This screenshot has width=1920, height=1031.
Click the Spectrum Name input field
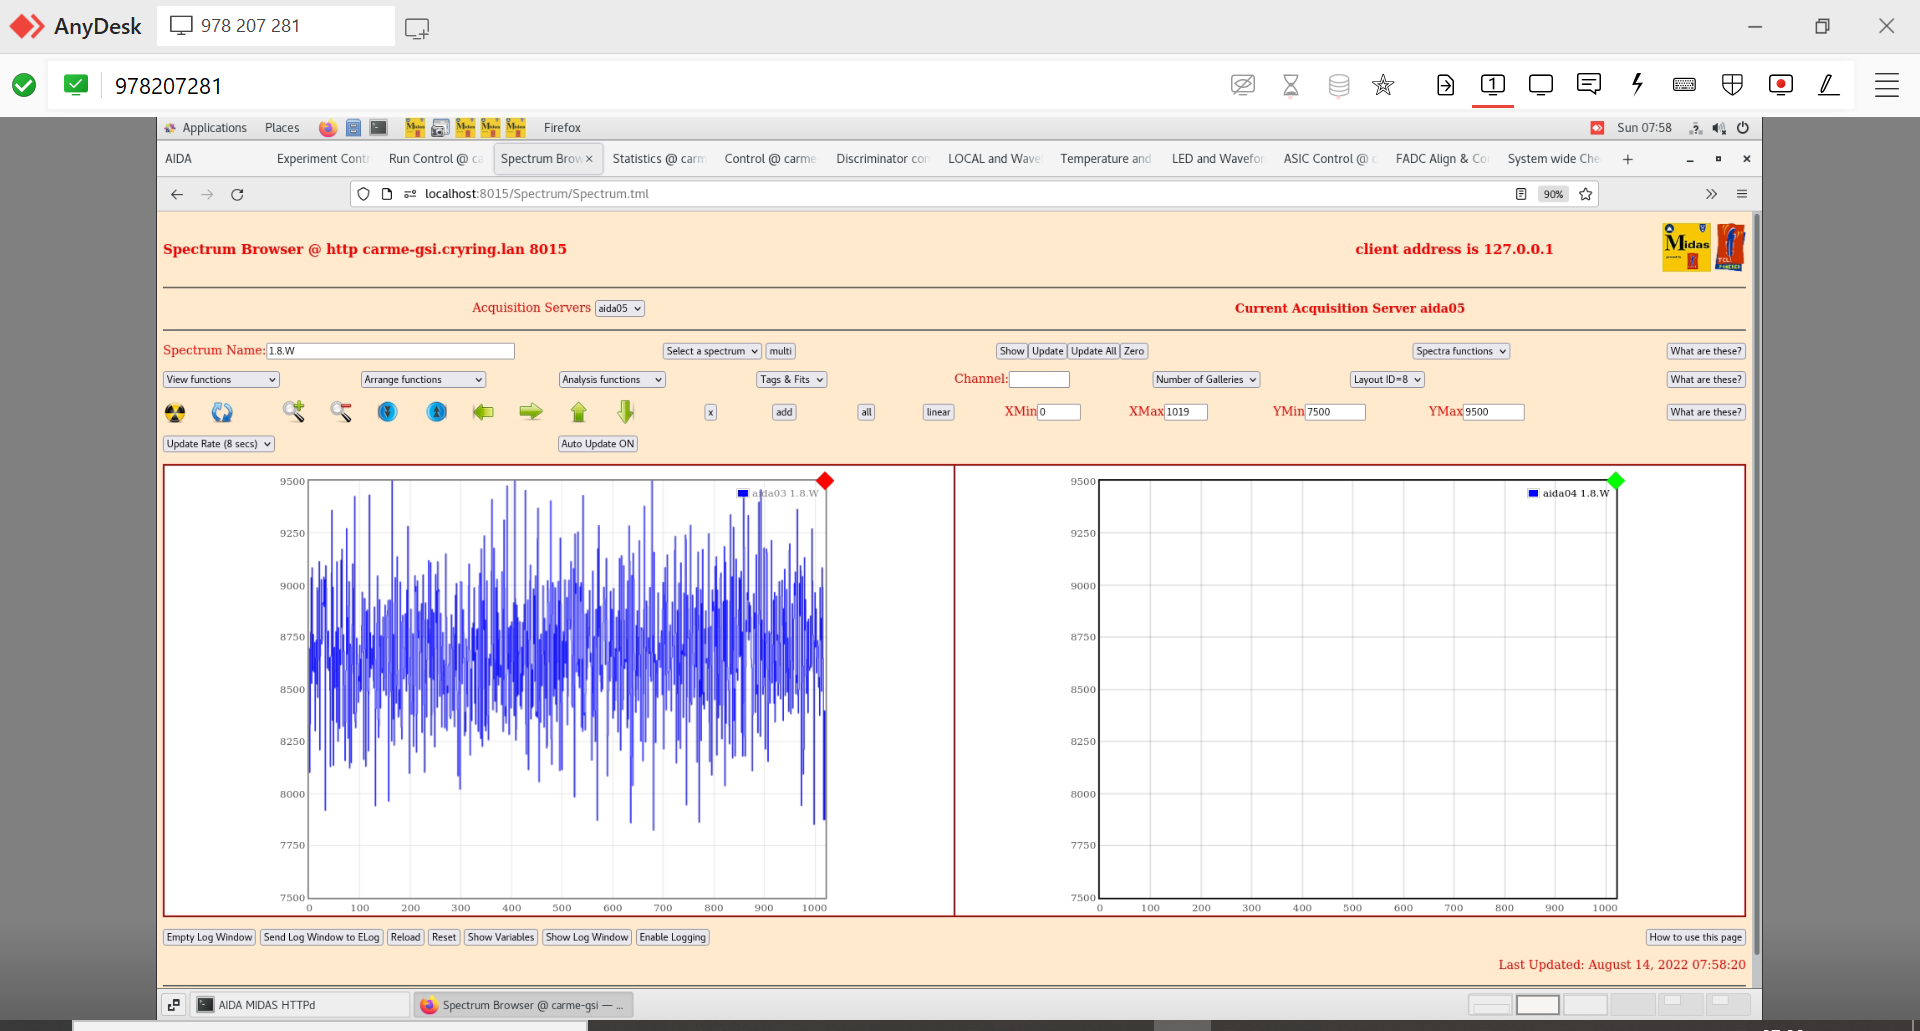pyautogui.click(x=390, y=351)
